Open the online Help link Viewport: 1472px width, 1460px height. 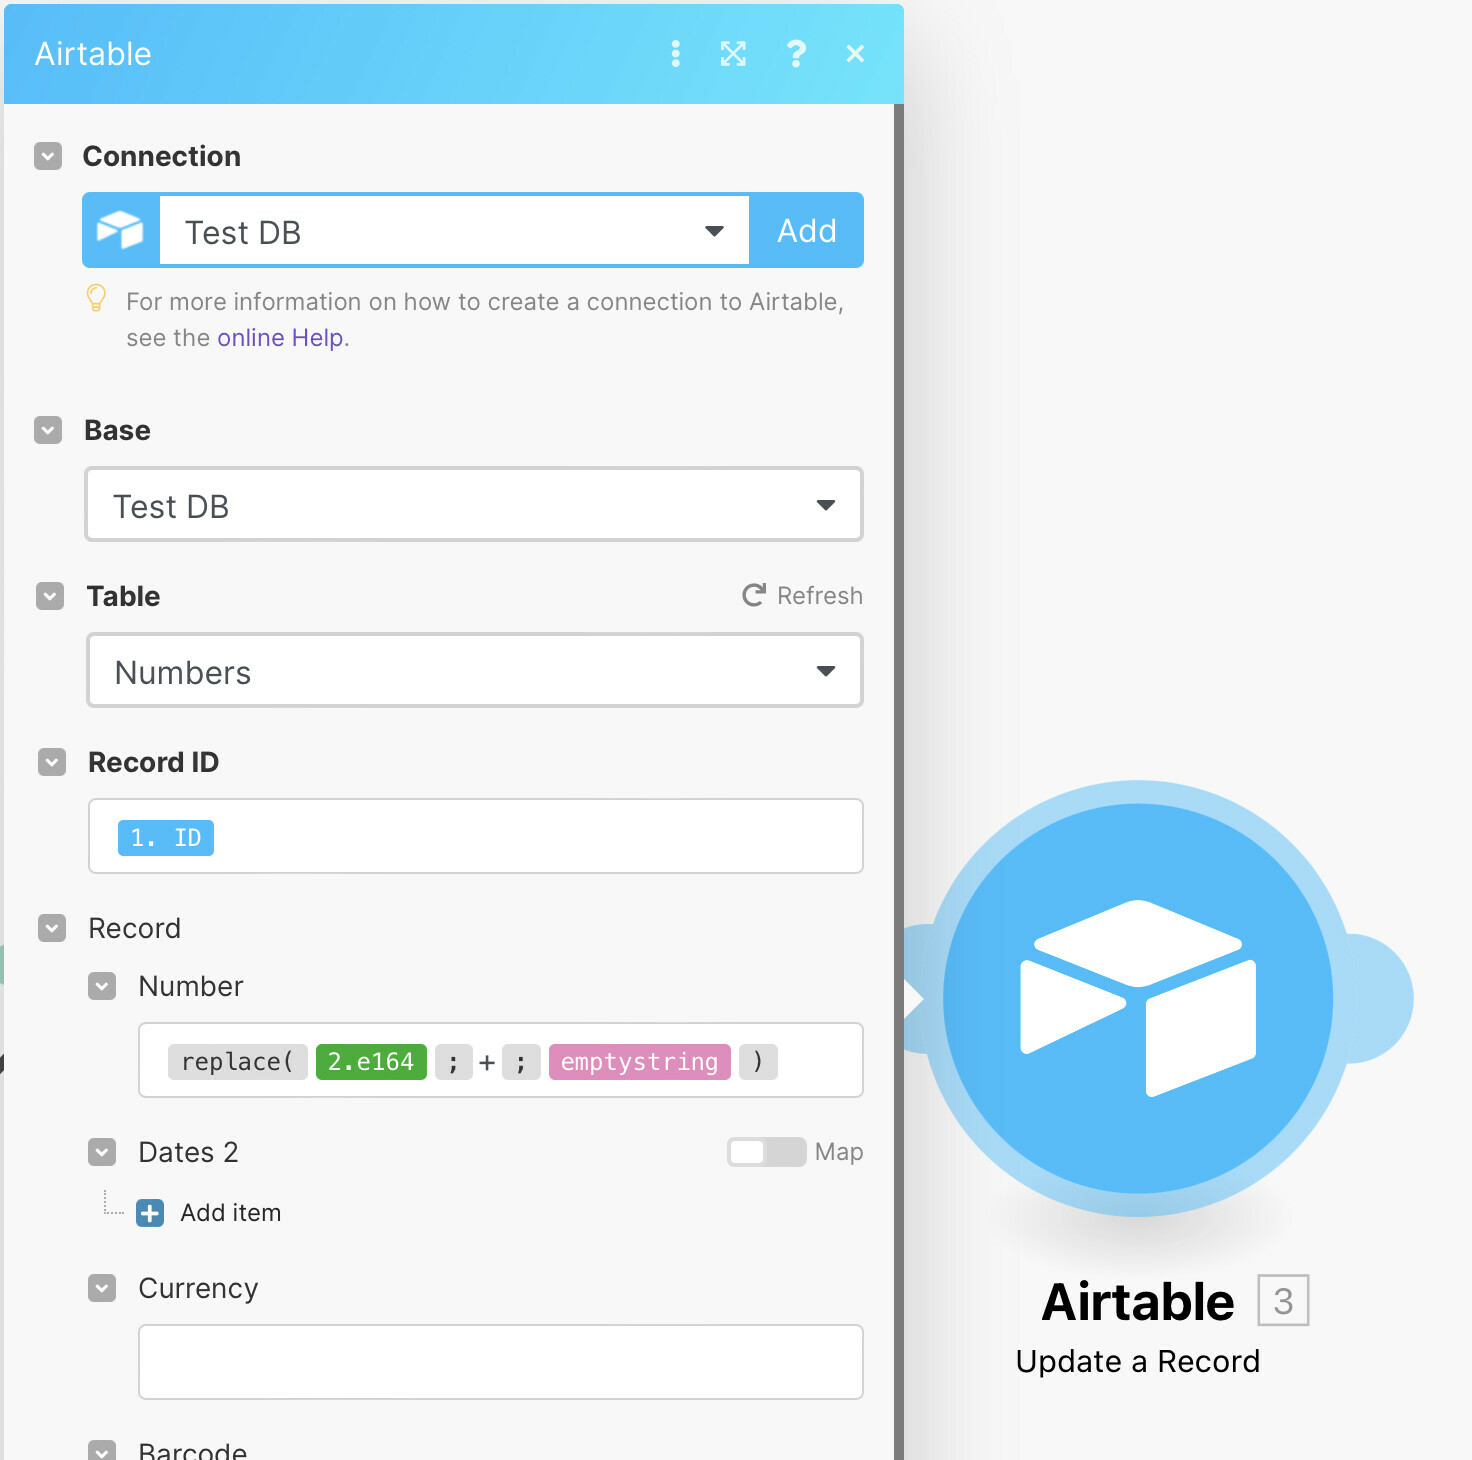(280, 338)
